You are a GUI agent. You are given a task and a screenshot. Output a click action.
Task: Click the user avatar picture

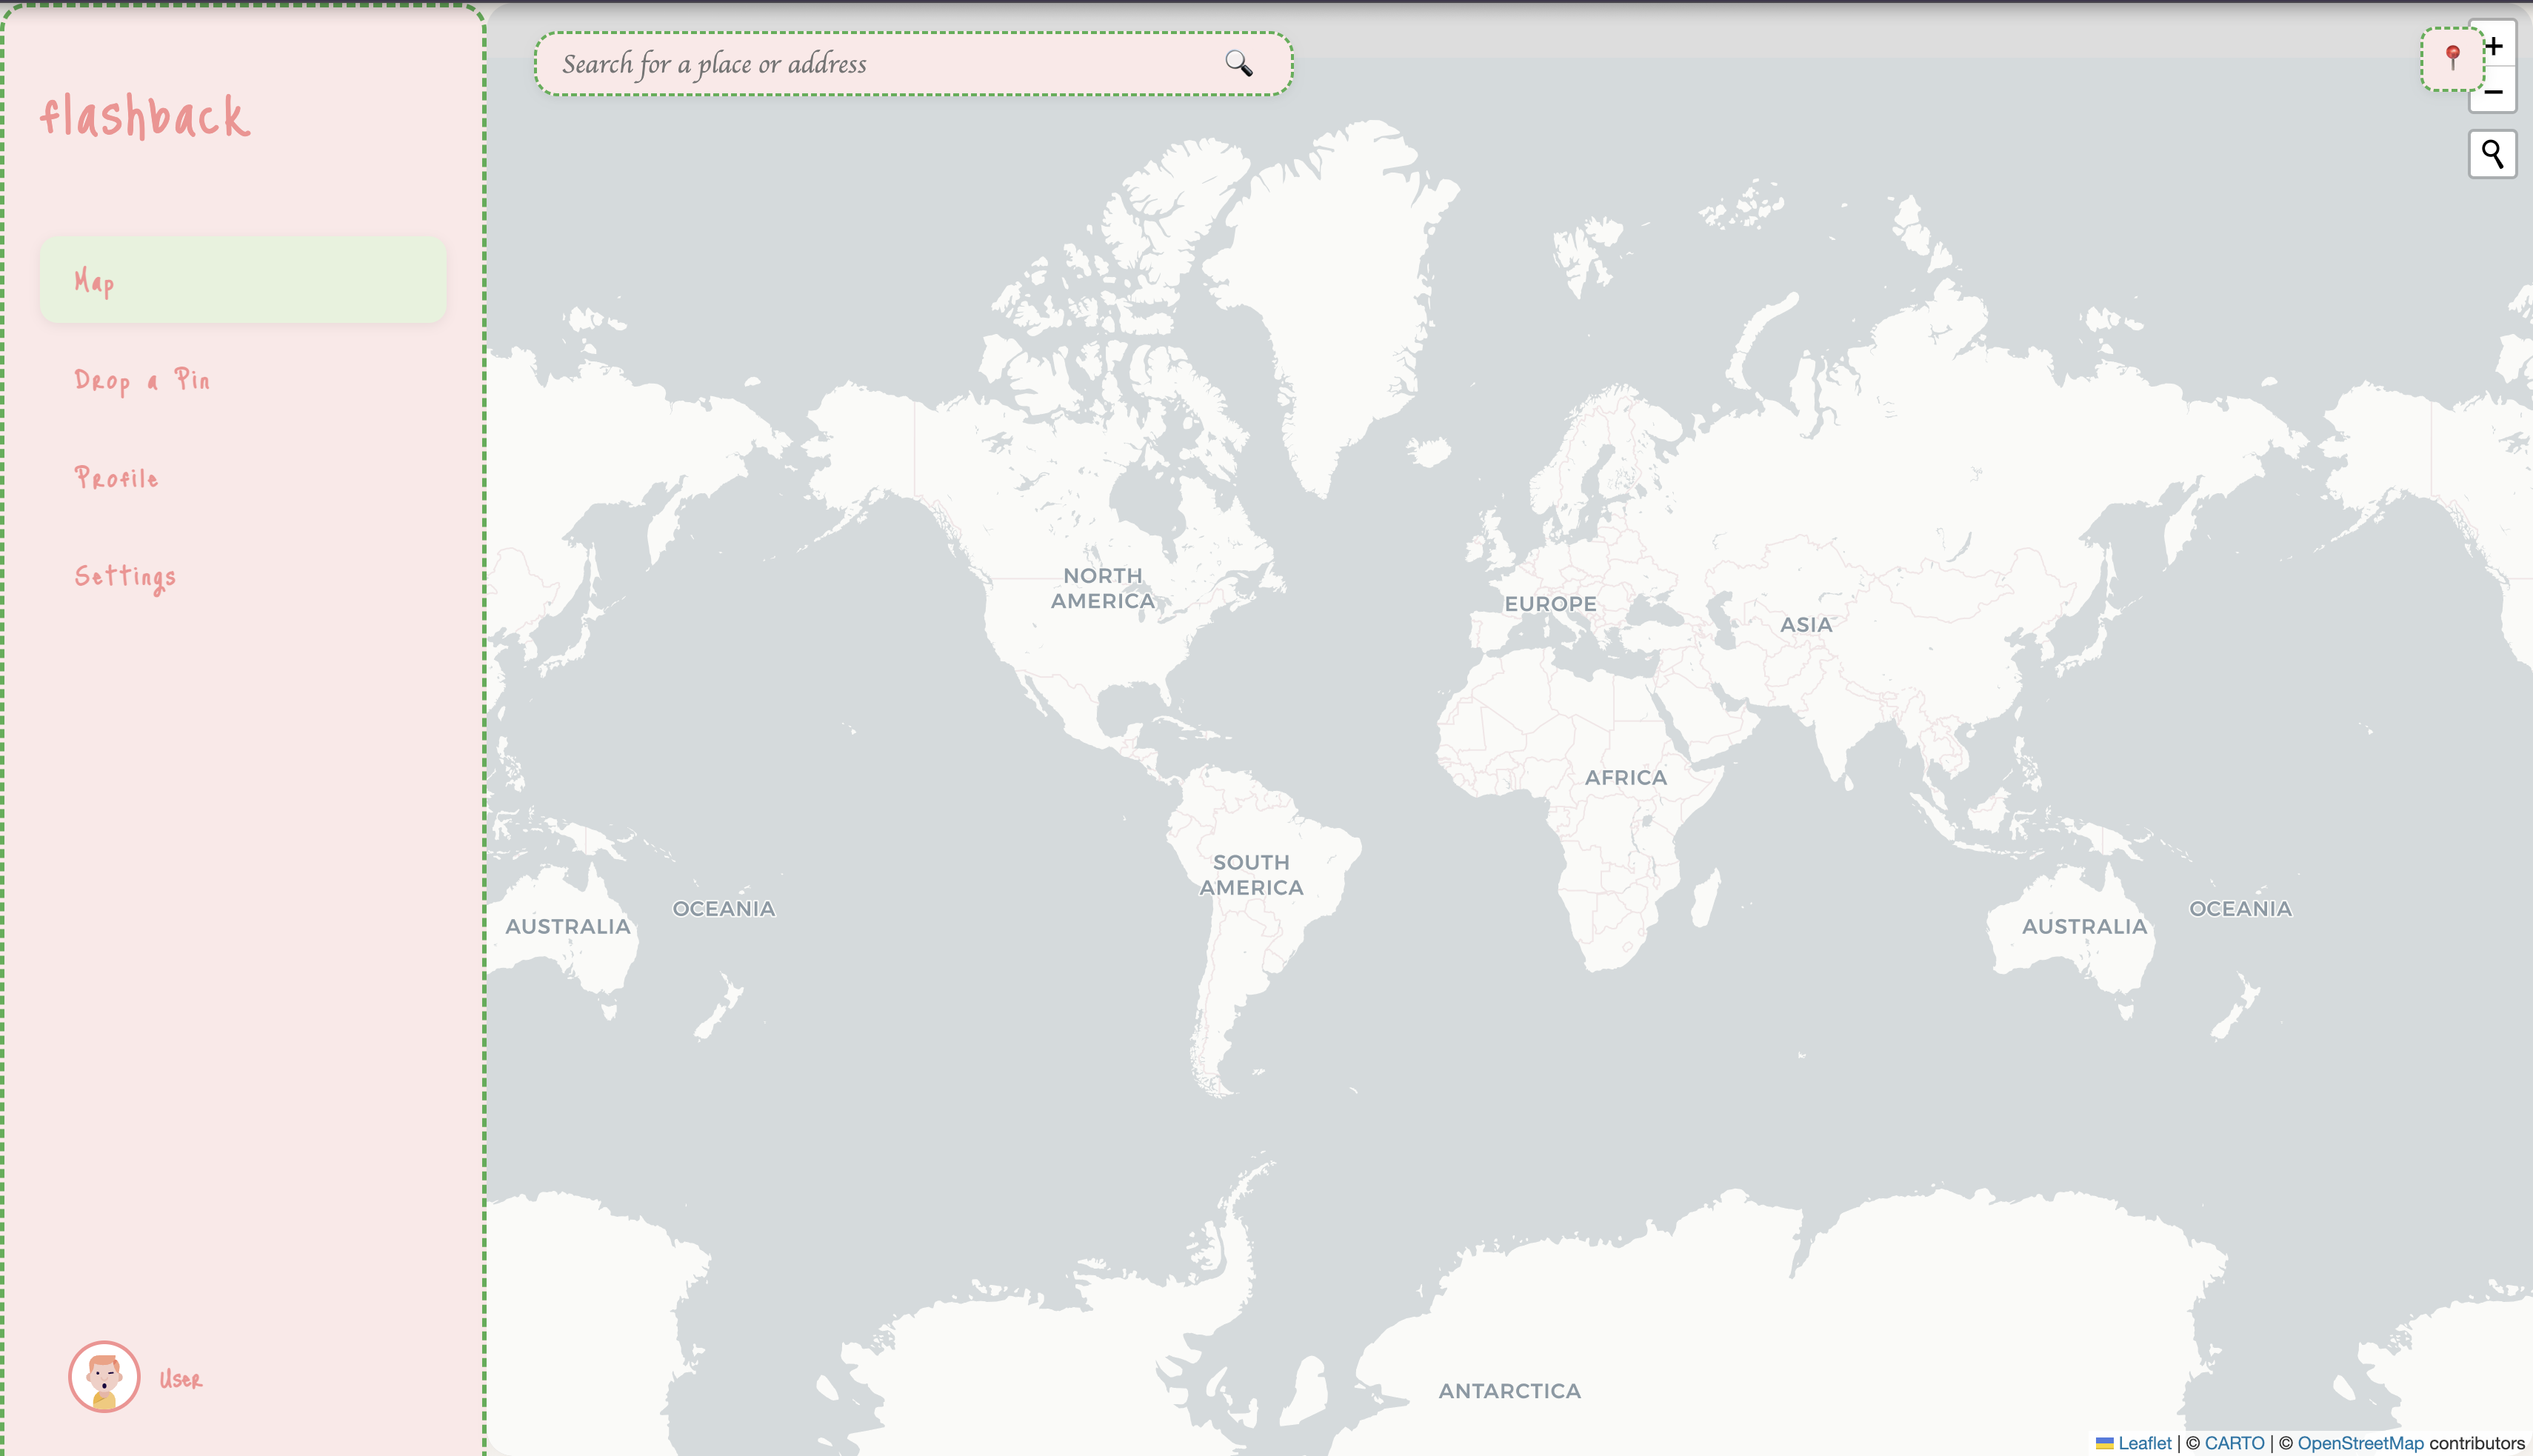(x=104, y=1377)
